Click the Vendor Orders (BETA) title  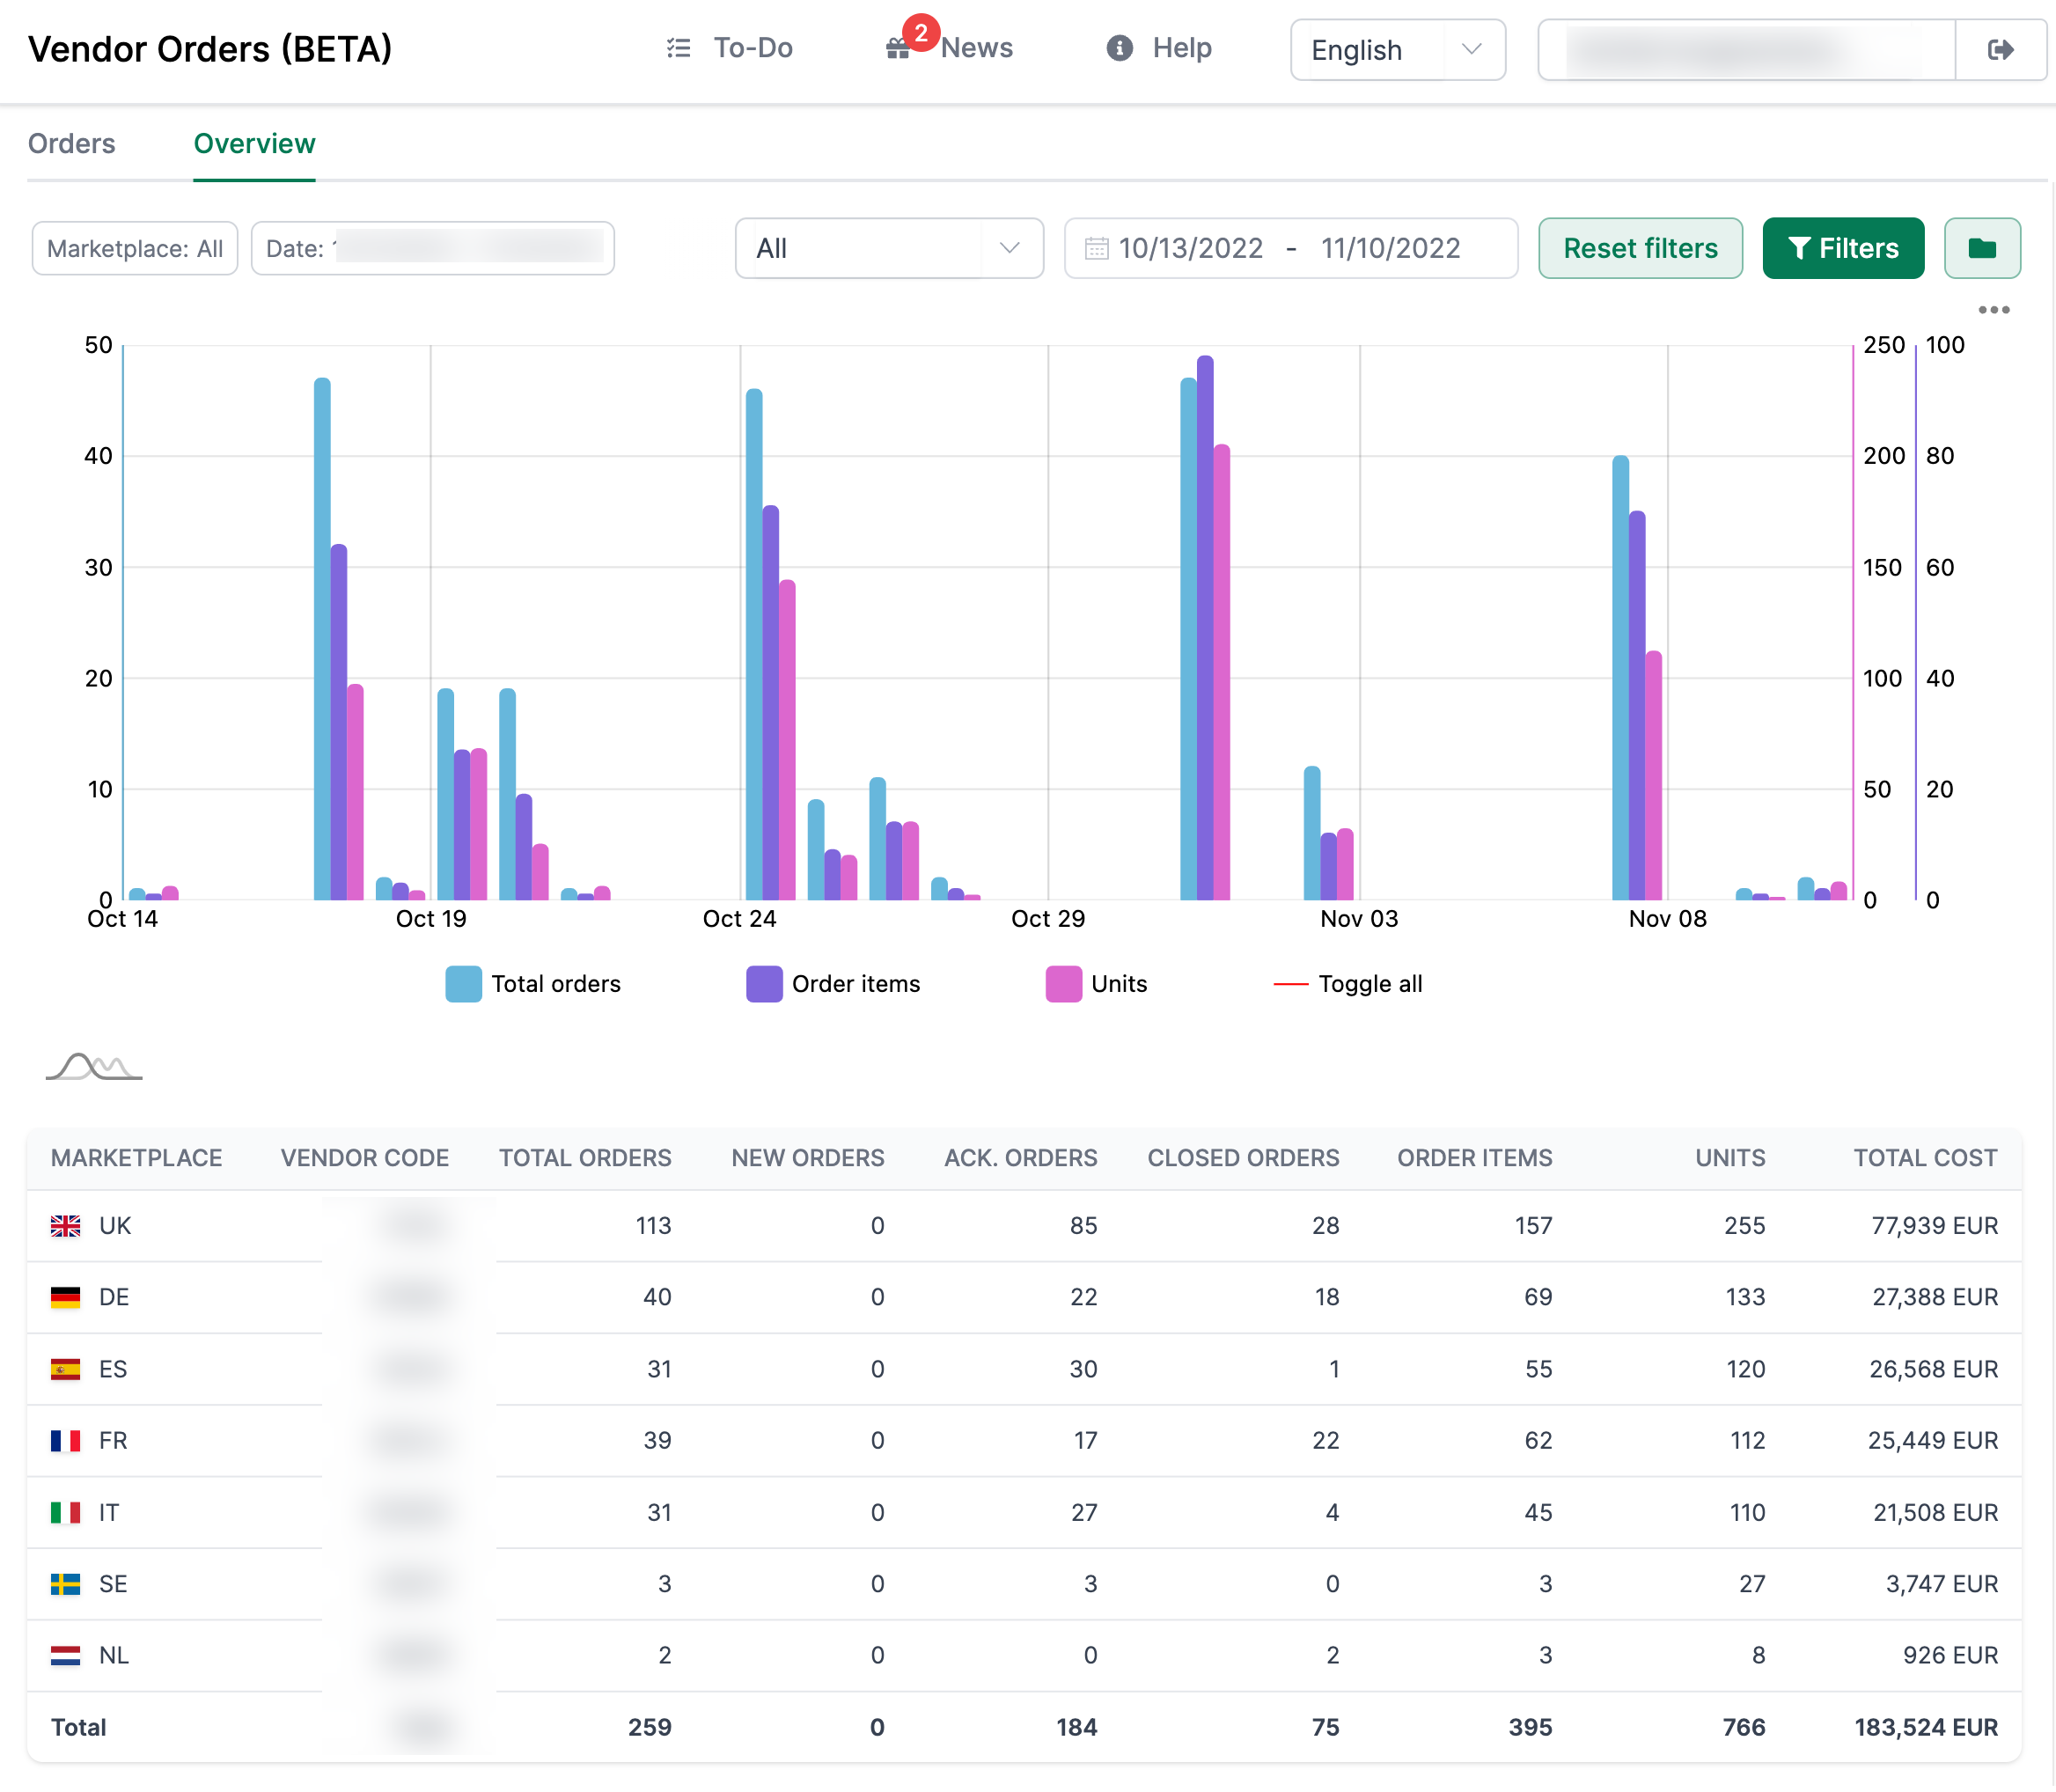click(210, 49)
